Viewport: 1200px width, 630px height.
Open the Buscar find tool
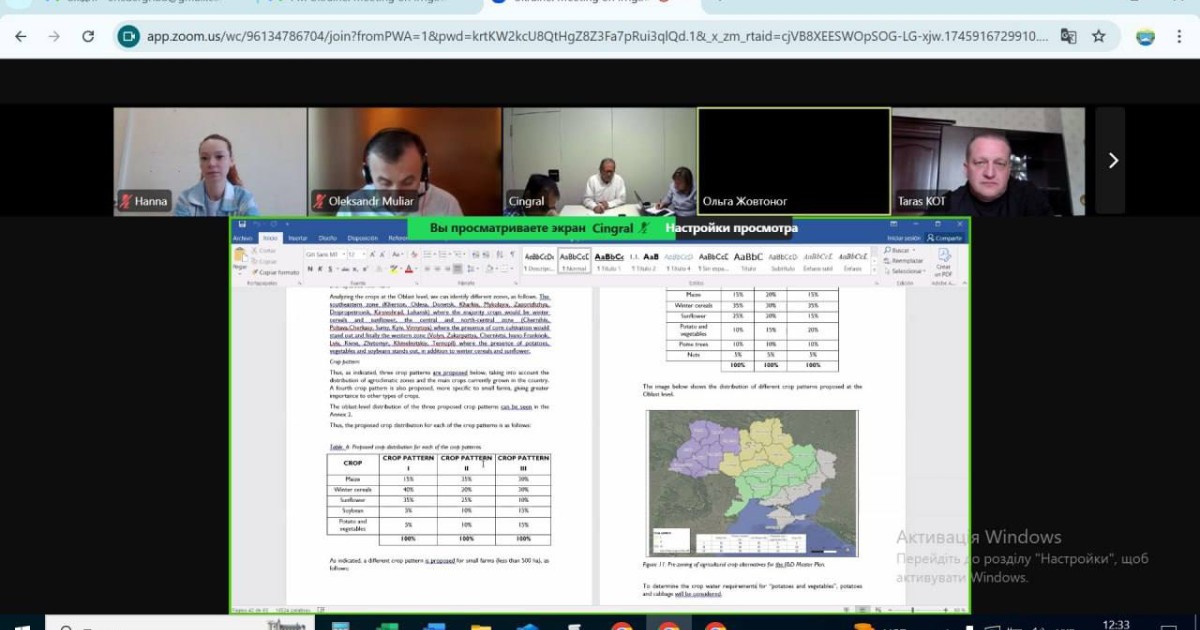(900, 250)
